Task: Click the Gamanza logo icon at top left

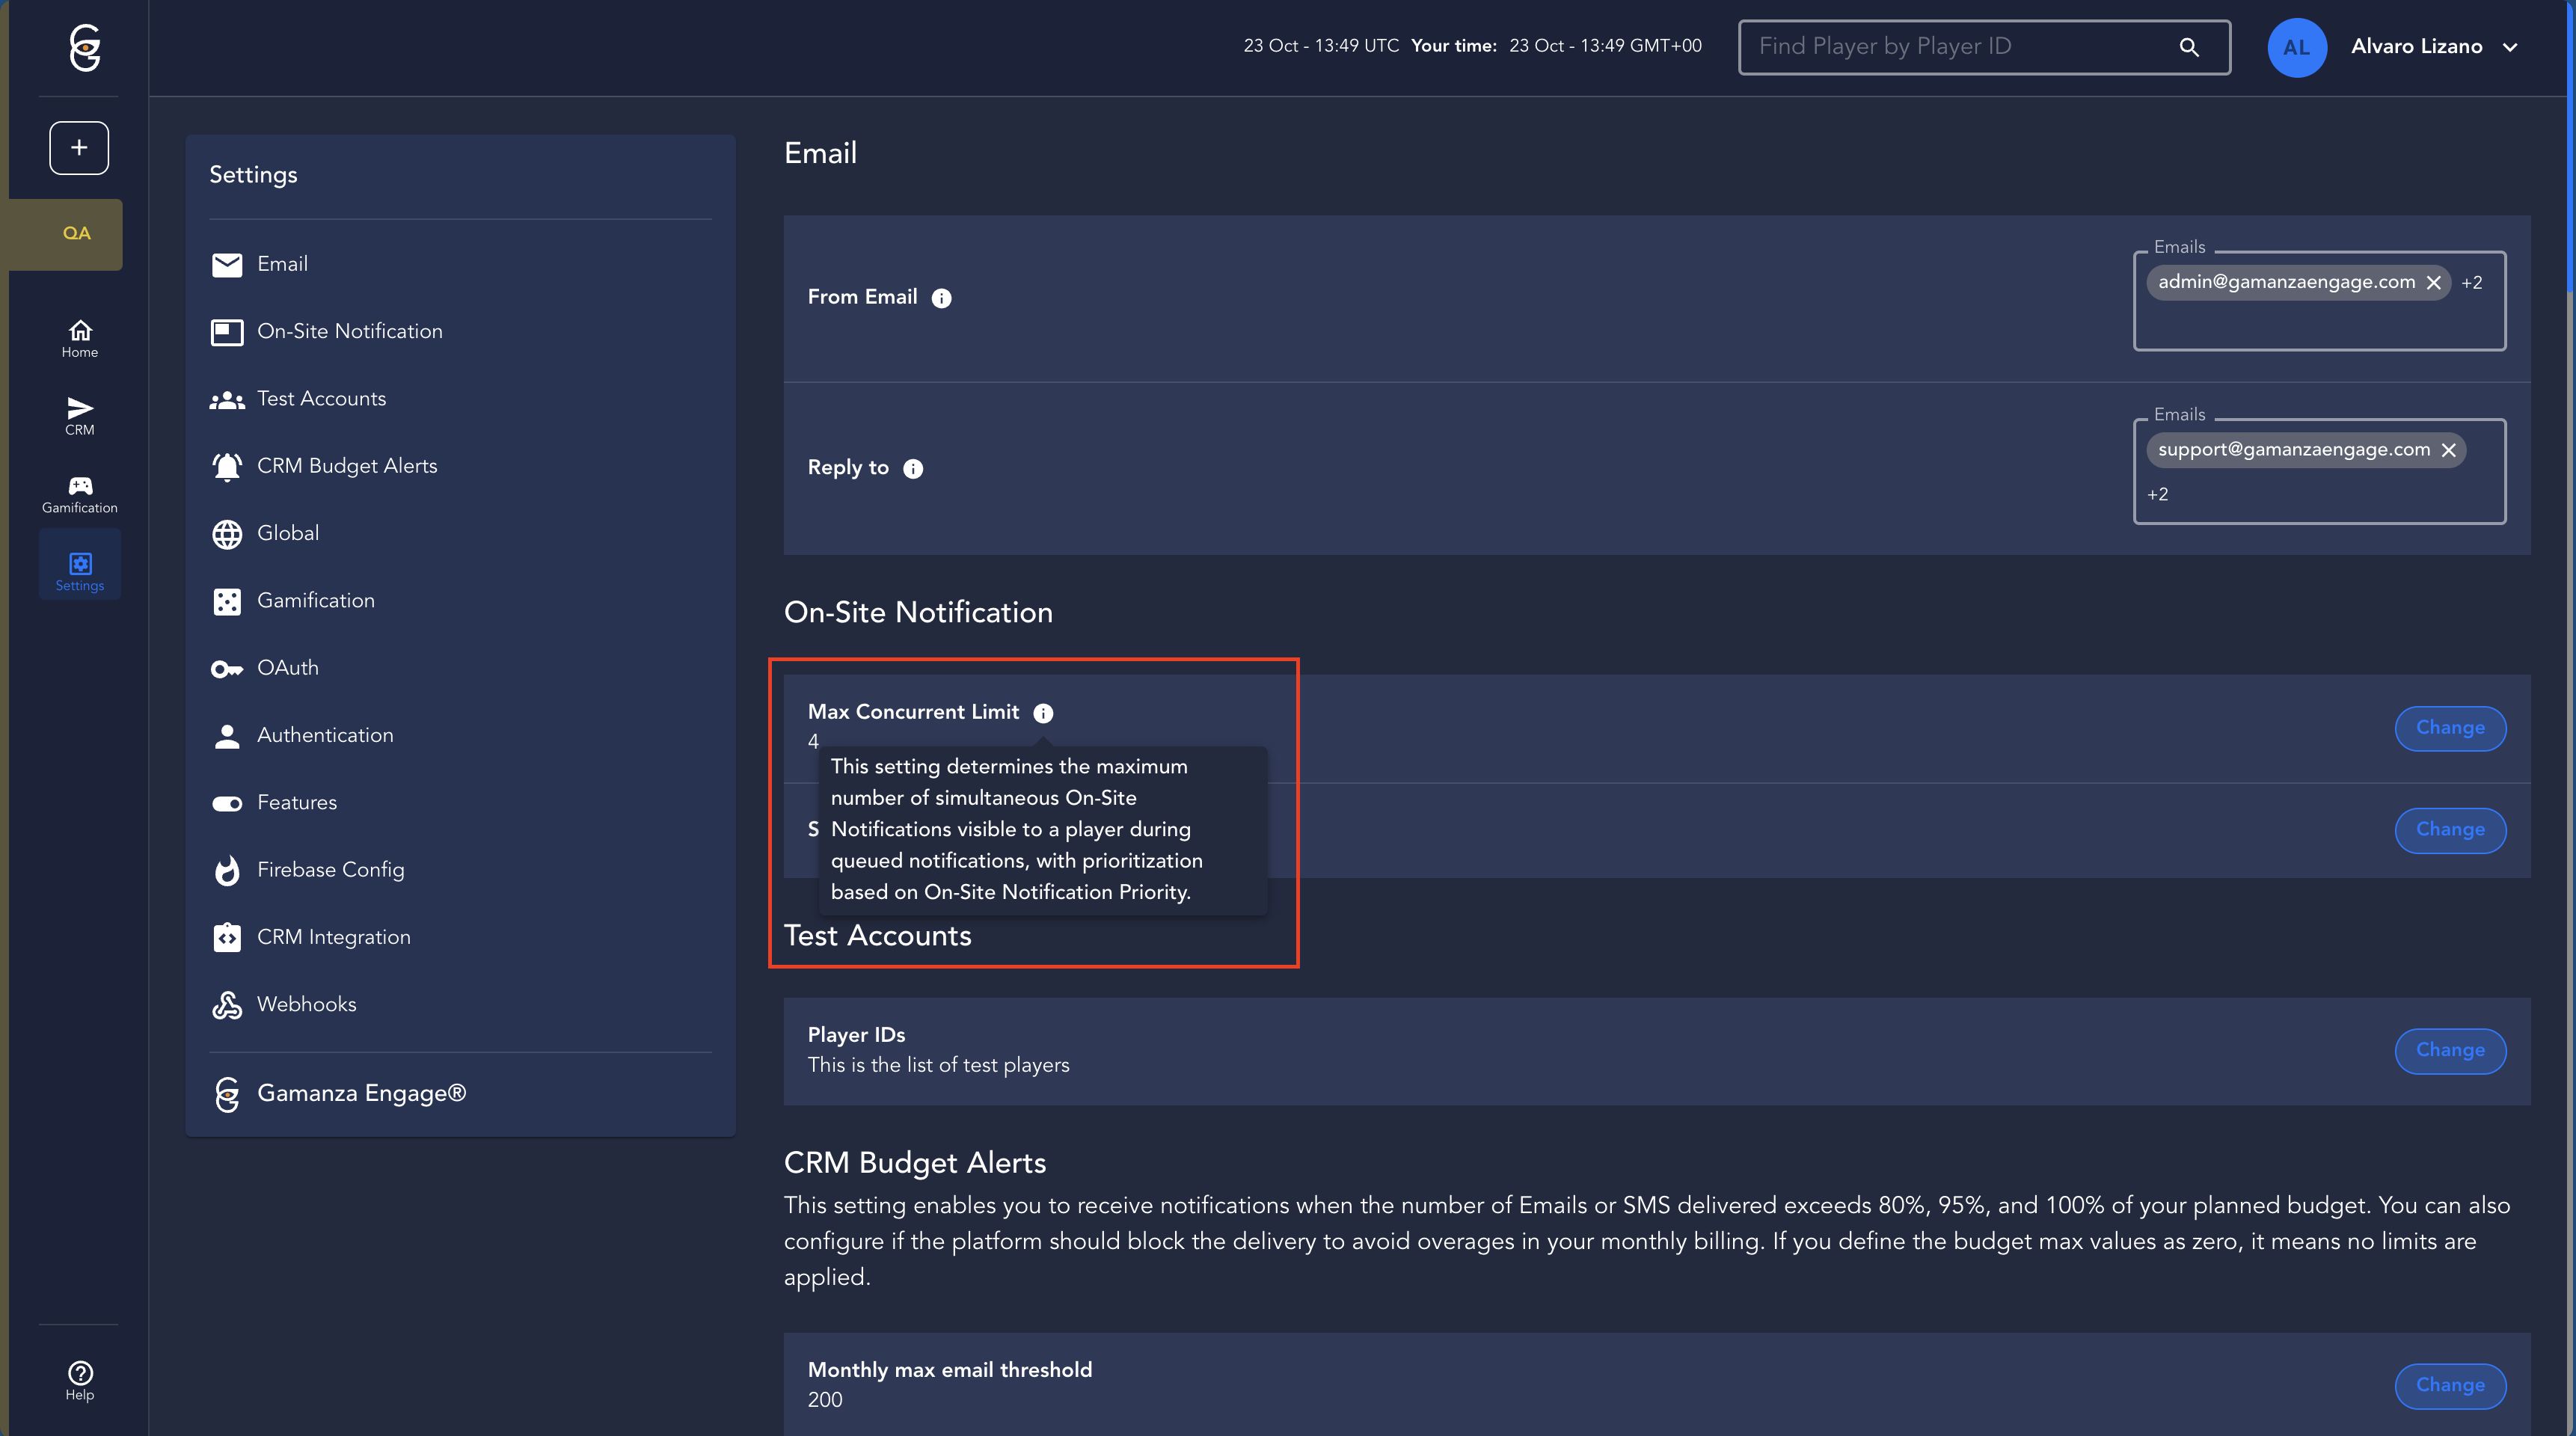Action: point(85,47)
